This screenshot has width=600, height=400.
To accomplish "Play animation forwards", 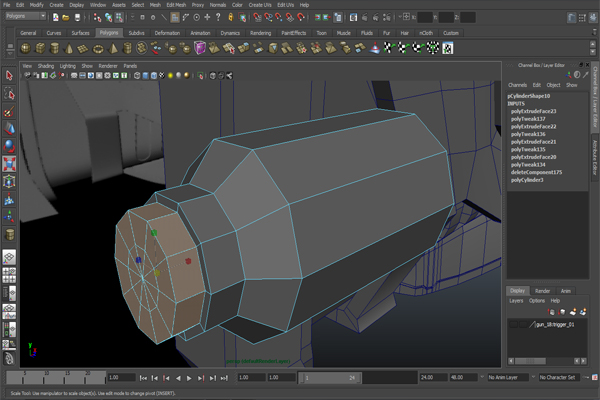I will tap(189, 378).
